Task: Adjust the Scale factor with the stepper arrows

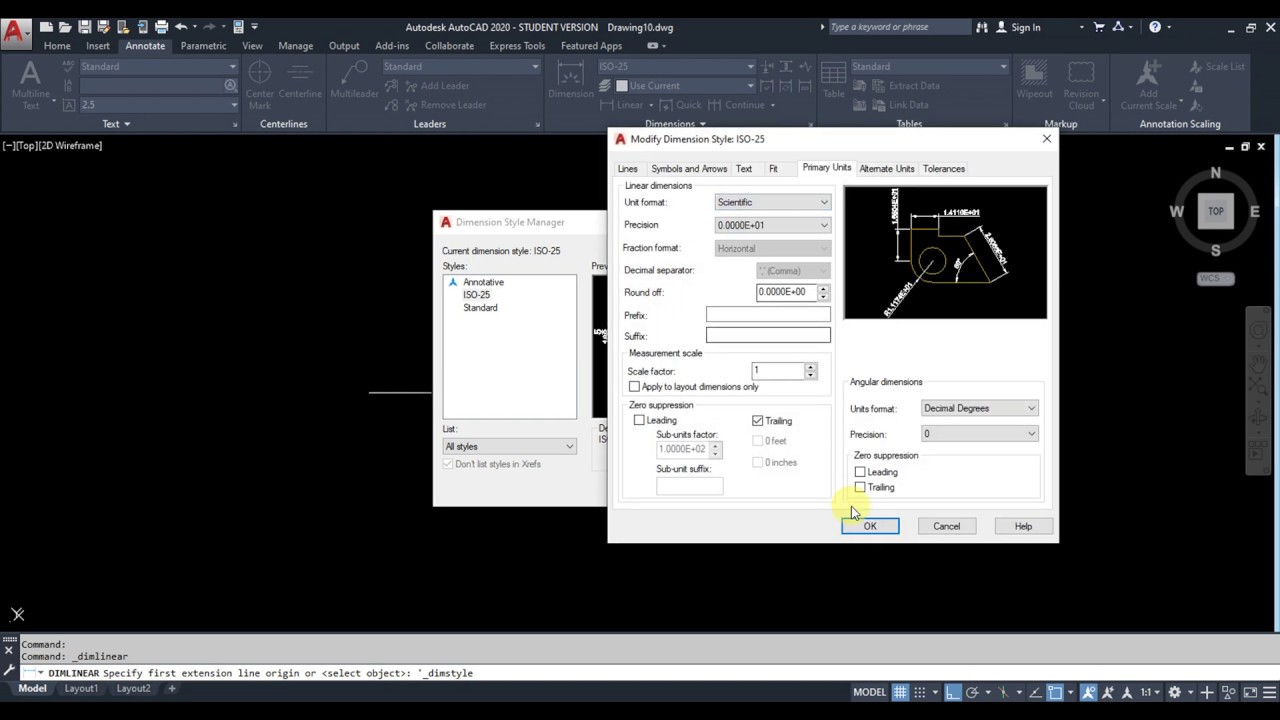Action: pyautogui.click(x=810, y=371)
